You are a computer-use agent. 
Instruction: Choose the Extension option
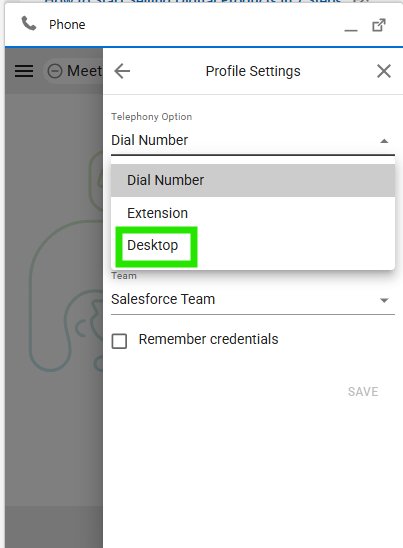tap(253, 213)
